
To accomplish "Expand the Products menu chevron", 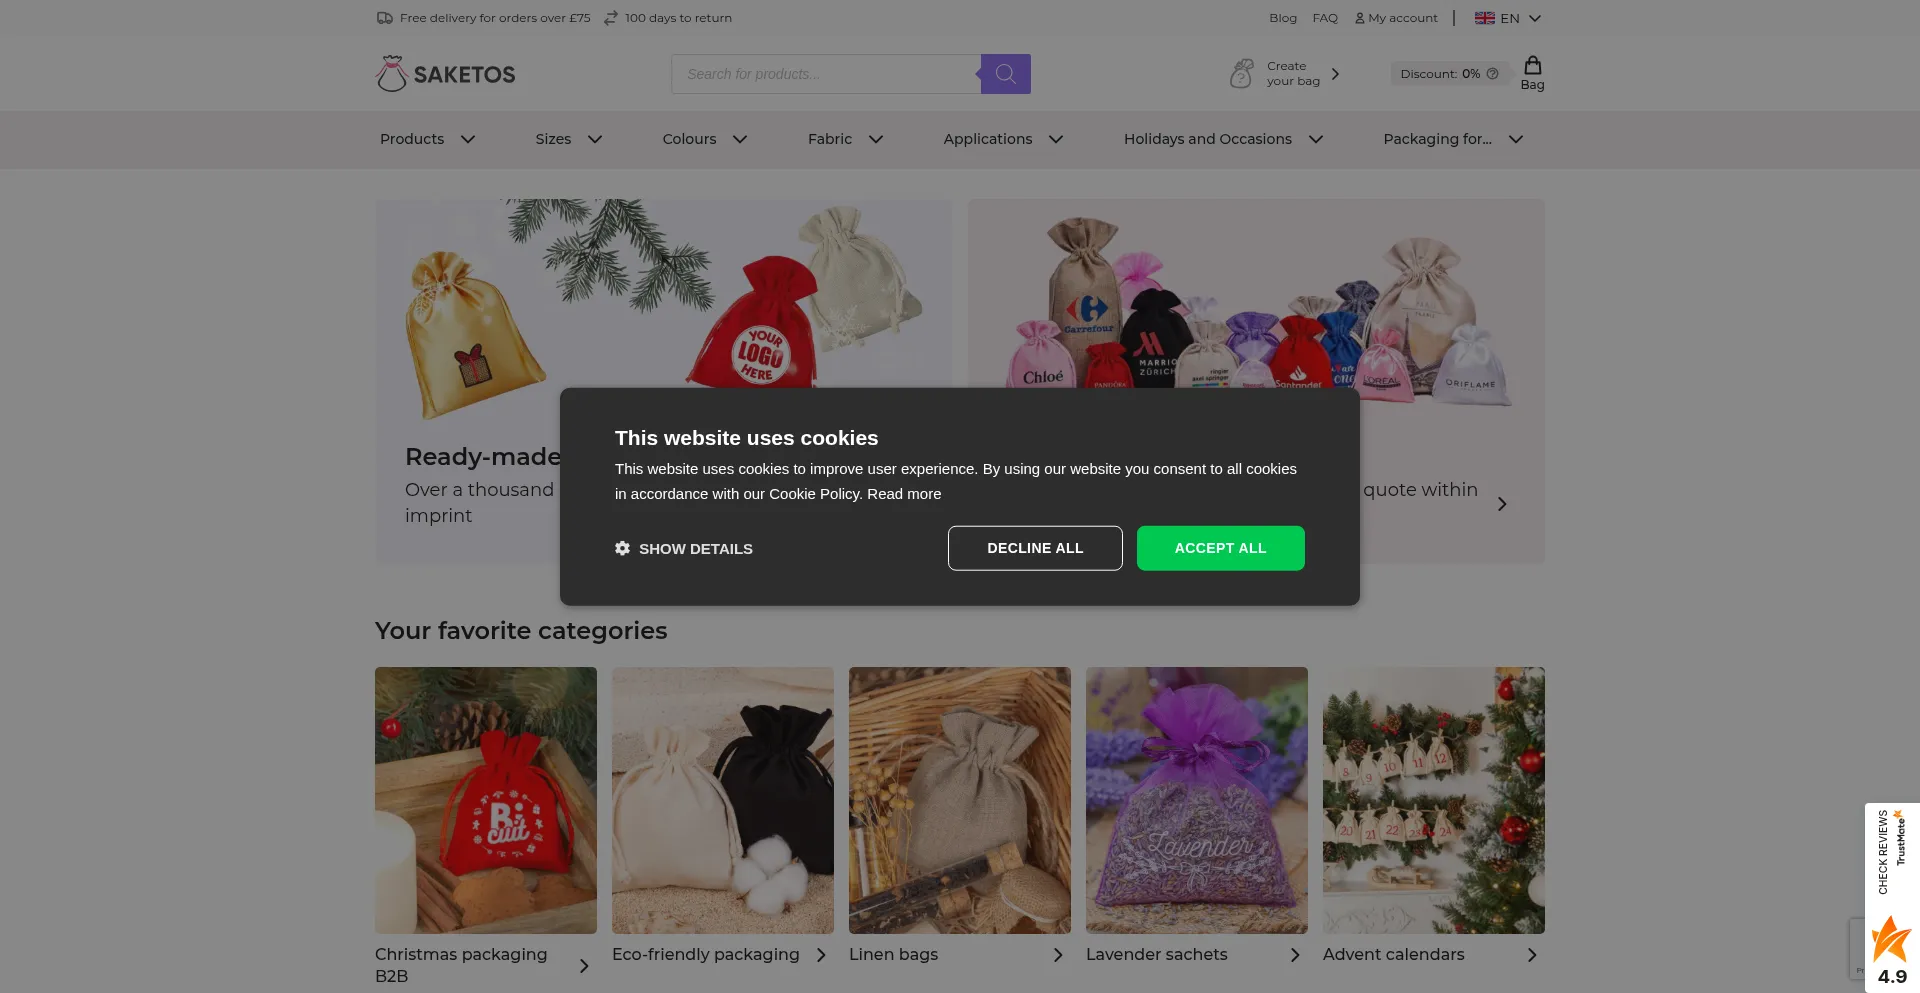I will pos(468,139).
